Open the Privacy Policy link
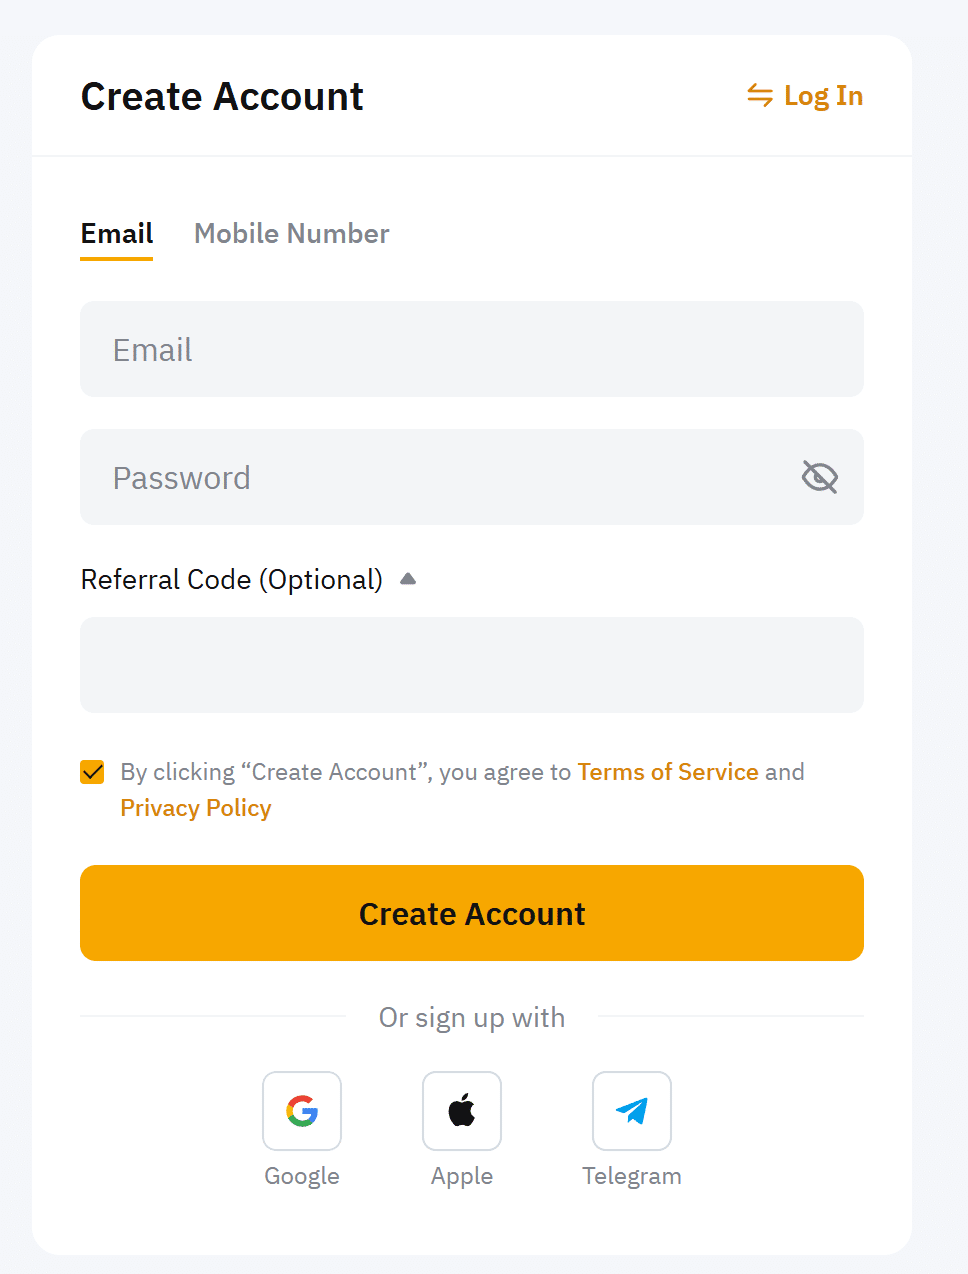Screen dimensions: 968x1274 pyautogui.click(x=196, y=808)
